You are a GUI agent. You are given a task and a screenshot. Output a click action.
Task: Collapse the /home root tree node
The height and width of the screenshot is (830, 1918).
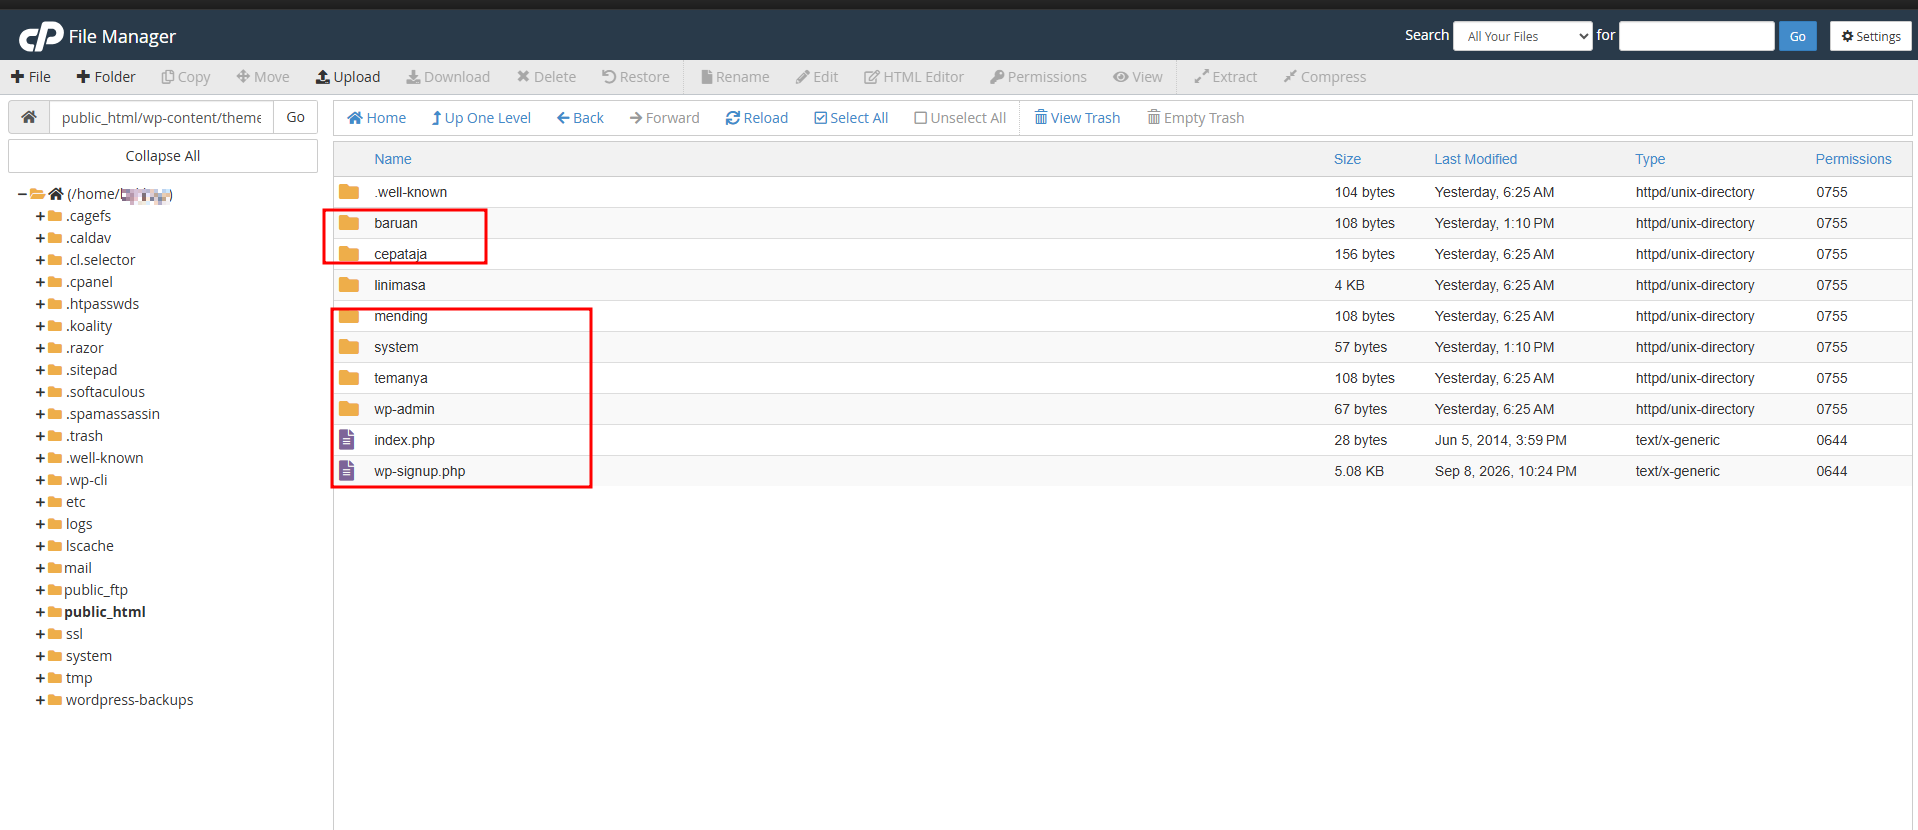(x=22, y=194)
